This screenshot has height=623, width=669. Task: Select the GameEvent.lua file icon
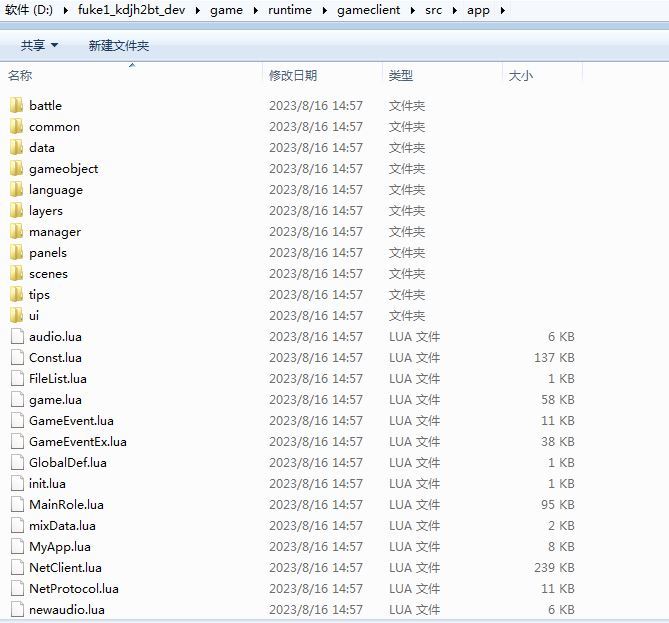coord(16,420)
